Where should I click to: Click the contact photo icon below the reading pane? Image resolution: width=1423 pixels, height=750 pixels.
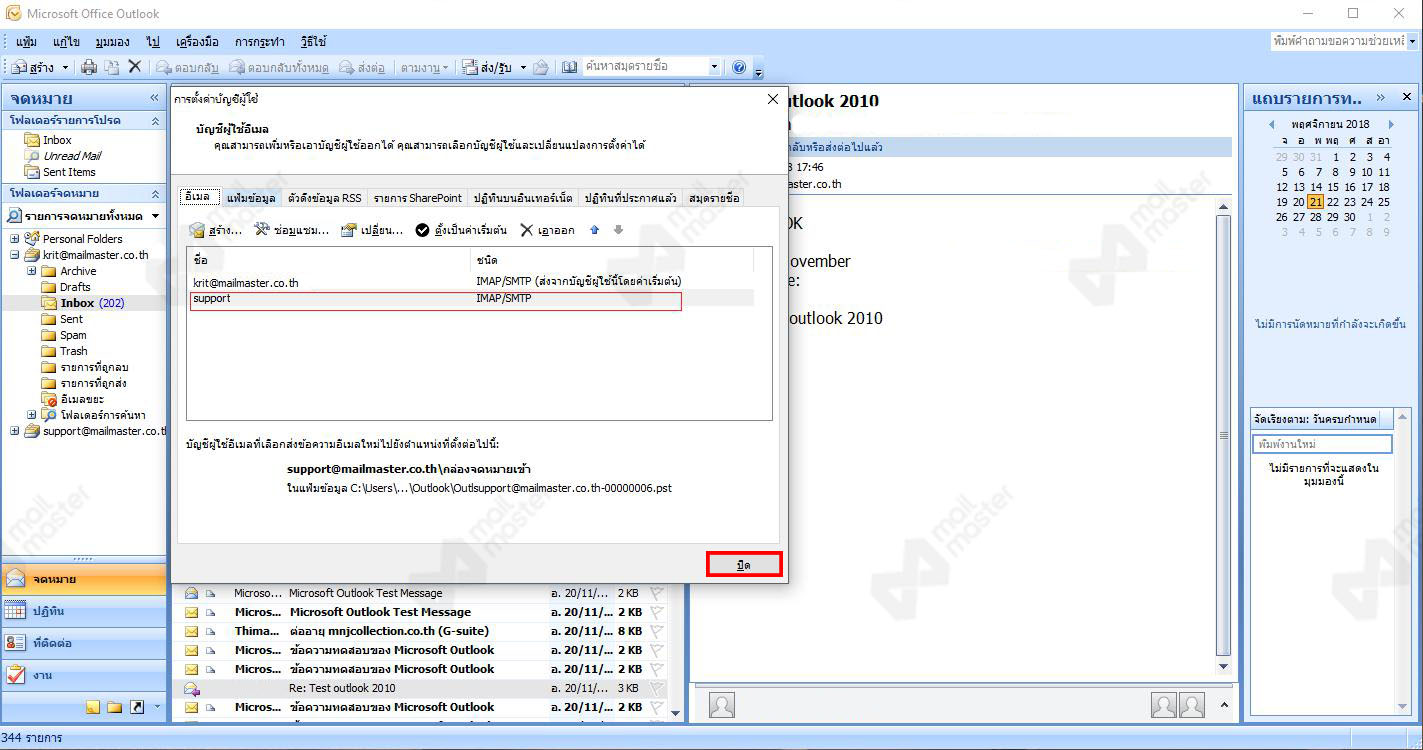pos(721,705)
